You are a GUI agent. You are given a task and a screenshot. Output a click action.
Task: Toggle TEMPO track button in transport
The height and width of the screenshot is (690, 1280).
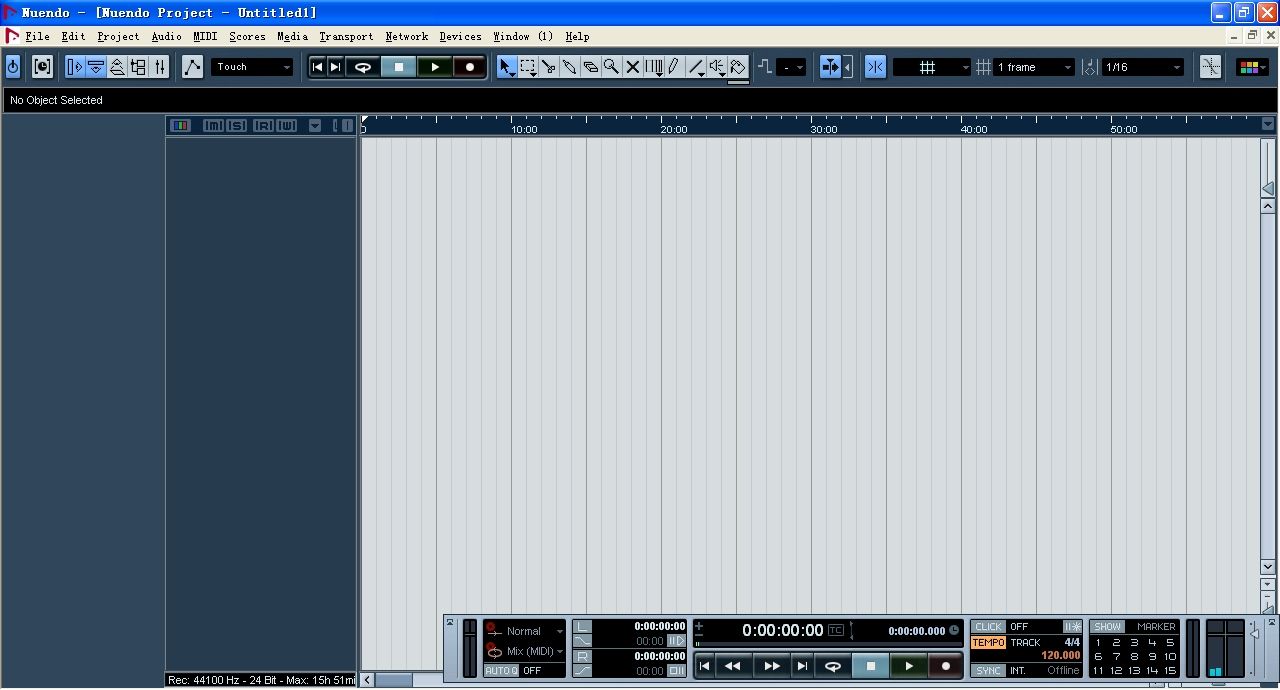coord(988,643)
